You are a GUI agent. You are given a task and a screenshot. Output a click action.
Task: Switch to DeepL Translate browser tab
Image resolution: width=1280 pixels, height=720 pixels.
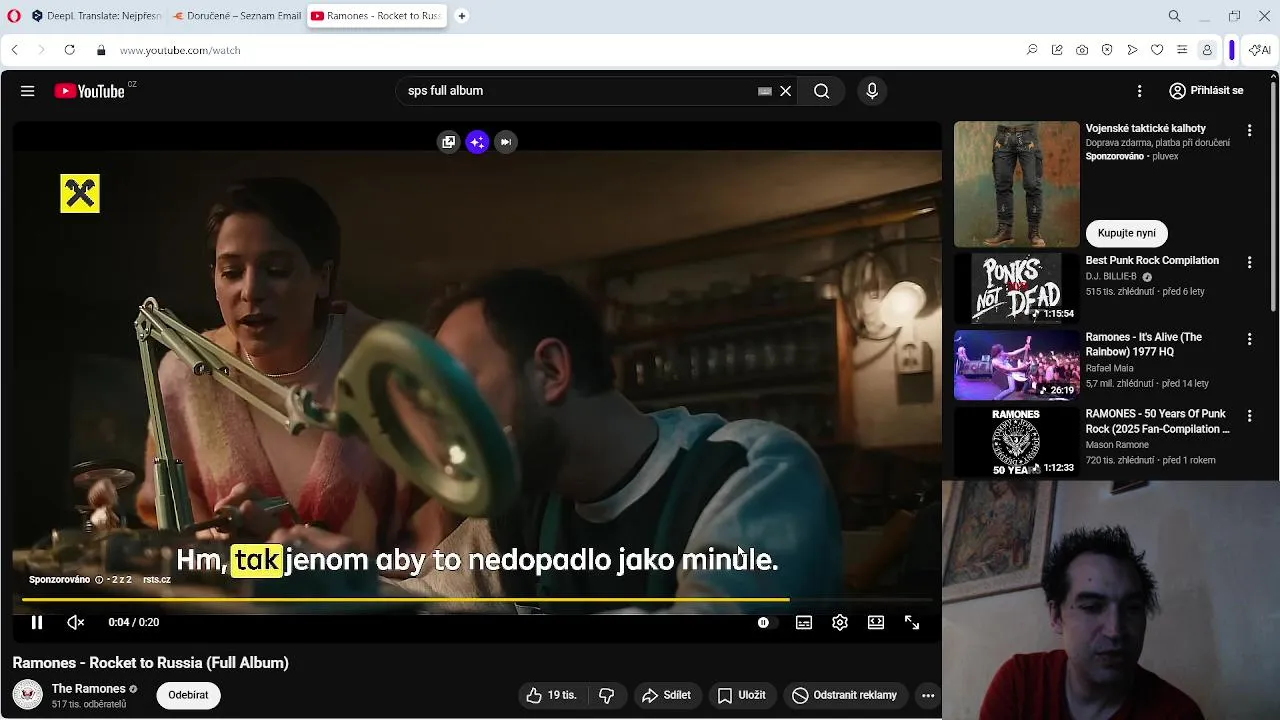[x=96, y=16]
